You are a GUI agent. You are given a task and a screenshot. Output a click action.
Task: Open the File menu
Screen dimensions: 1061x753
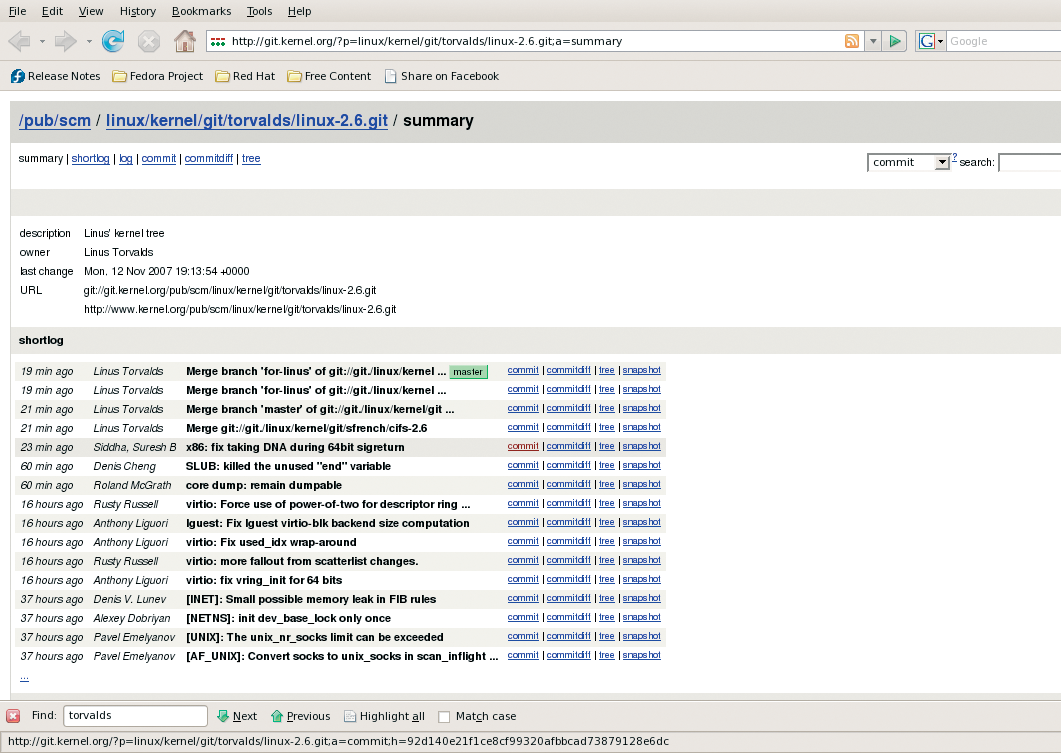17,11
